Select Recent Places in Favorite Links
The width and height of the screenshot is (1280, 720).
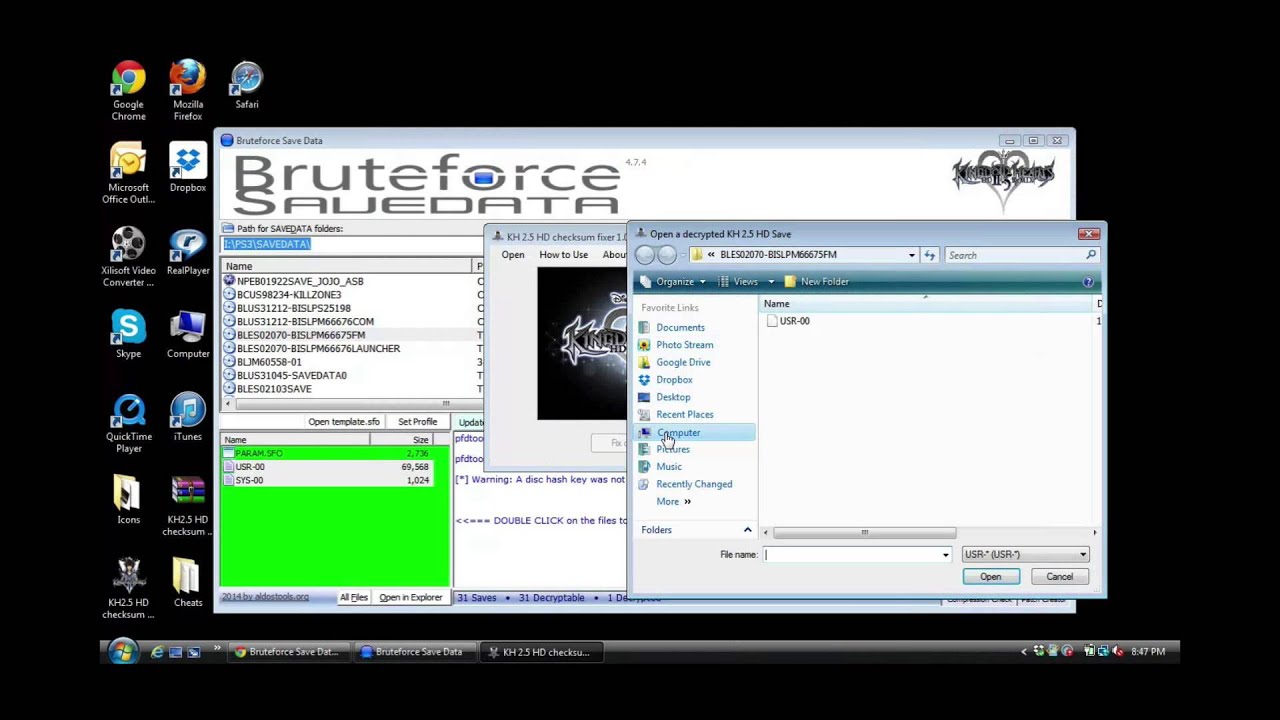point(684,414)
